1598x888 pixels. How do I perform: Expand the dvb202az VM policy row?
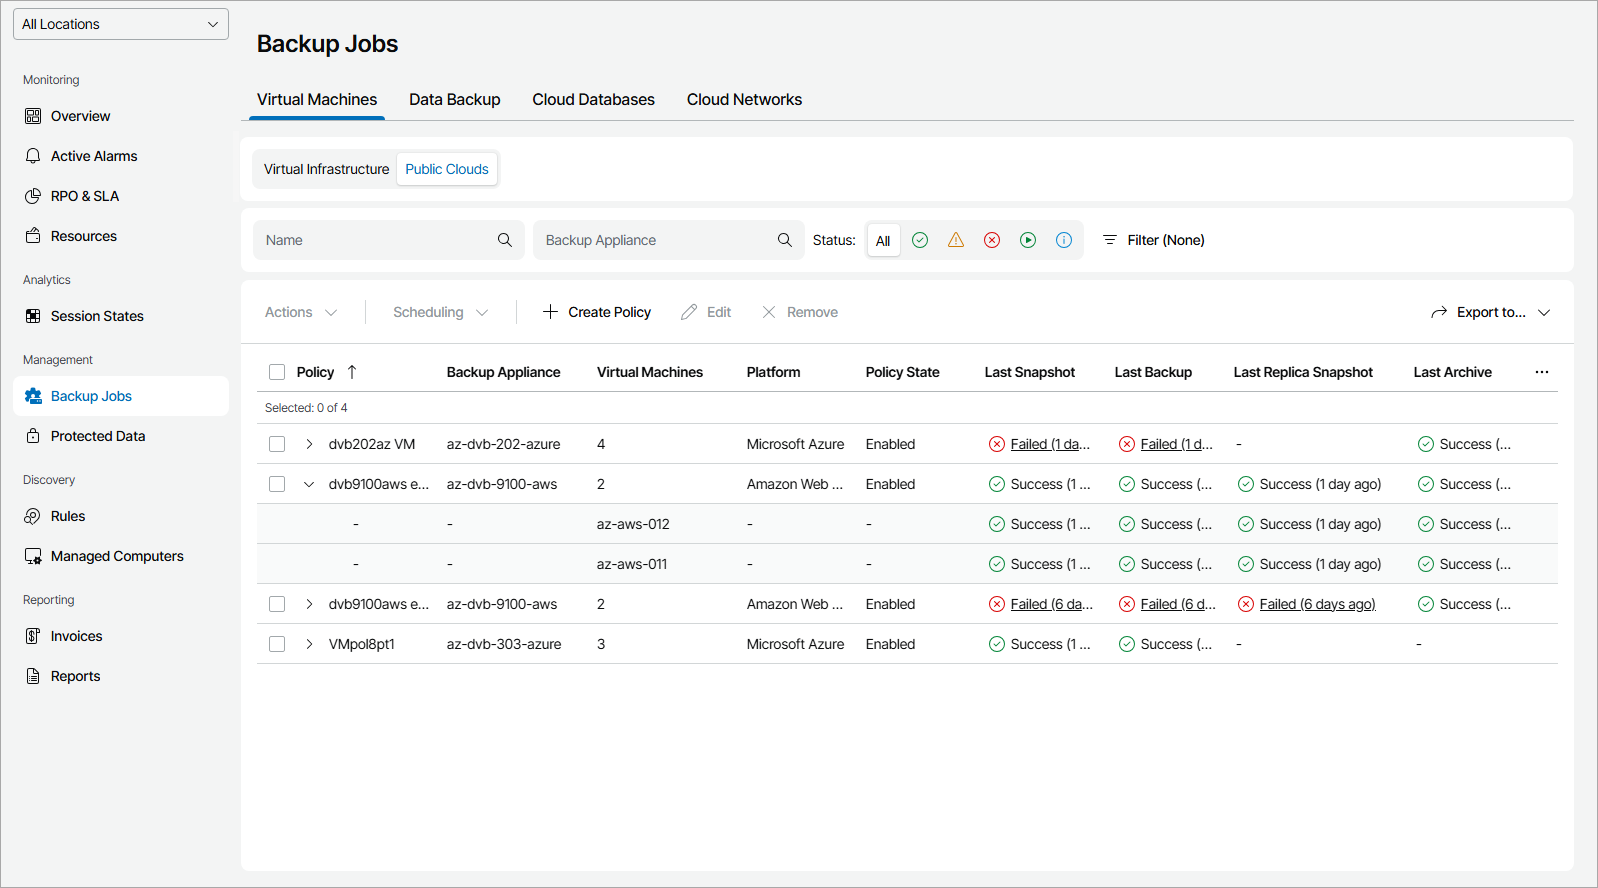pyautogui.click(x=309, y=444)
